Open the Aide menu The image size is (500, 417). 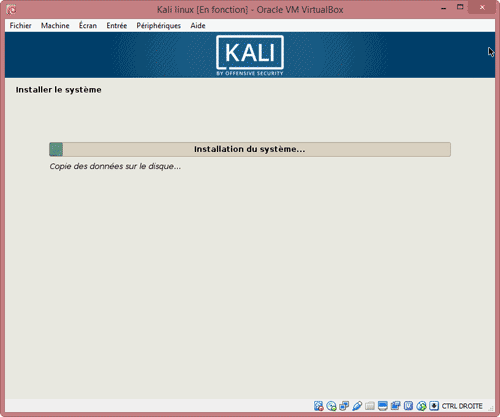198,26
